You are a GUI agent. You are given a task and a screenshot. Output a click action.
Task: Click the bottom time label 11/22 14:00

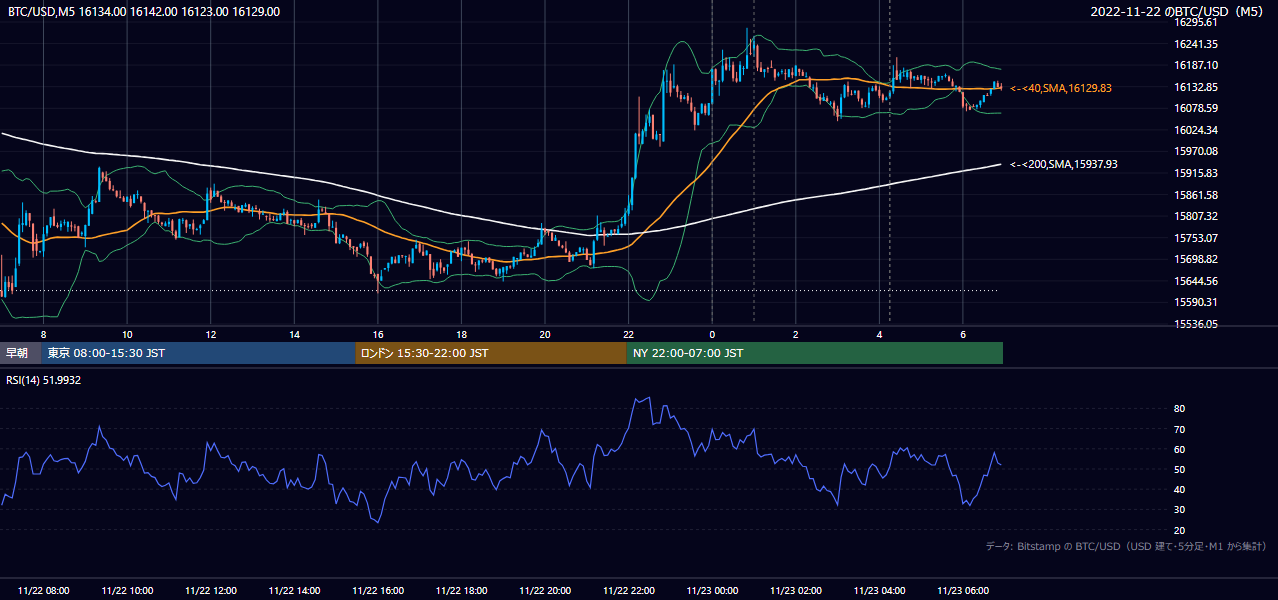pos(294,591)
